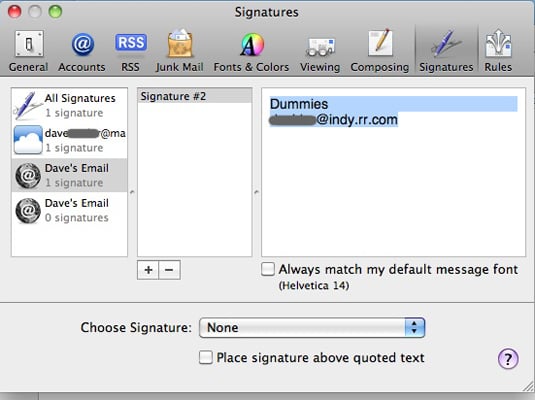Open Fonts & Colors preferences
This screenshot has width=535, height=400.
pyautogui.click(x=251, y=51)
